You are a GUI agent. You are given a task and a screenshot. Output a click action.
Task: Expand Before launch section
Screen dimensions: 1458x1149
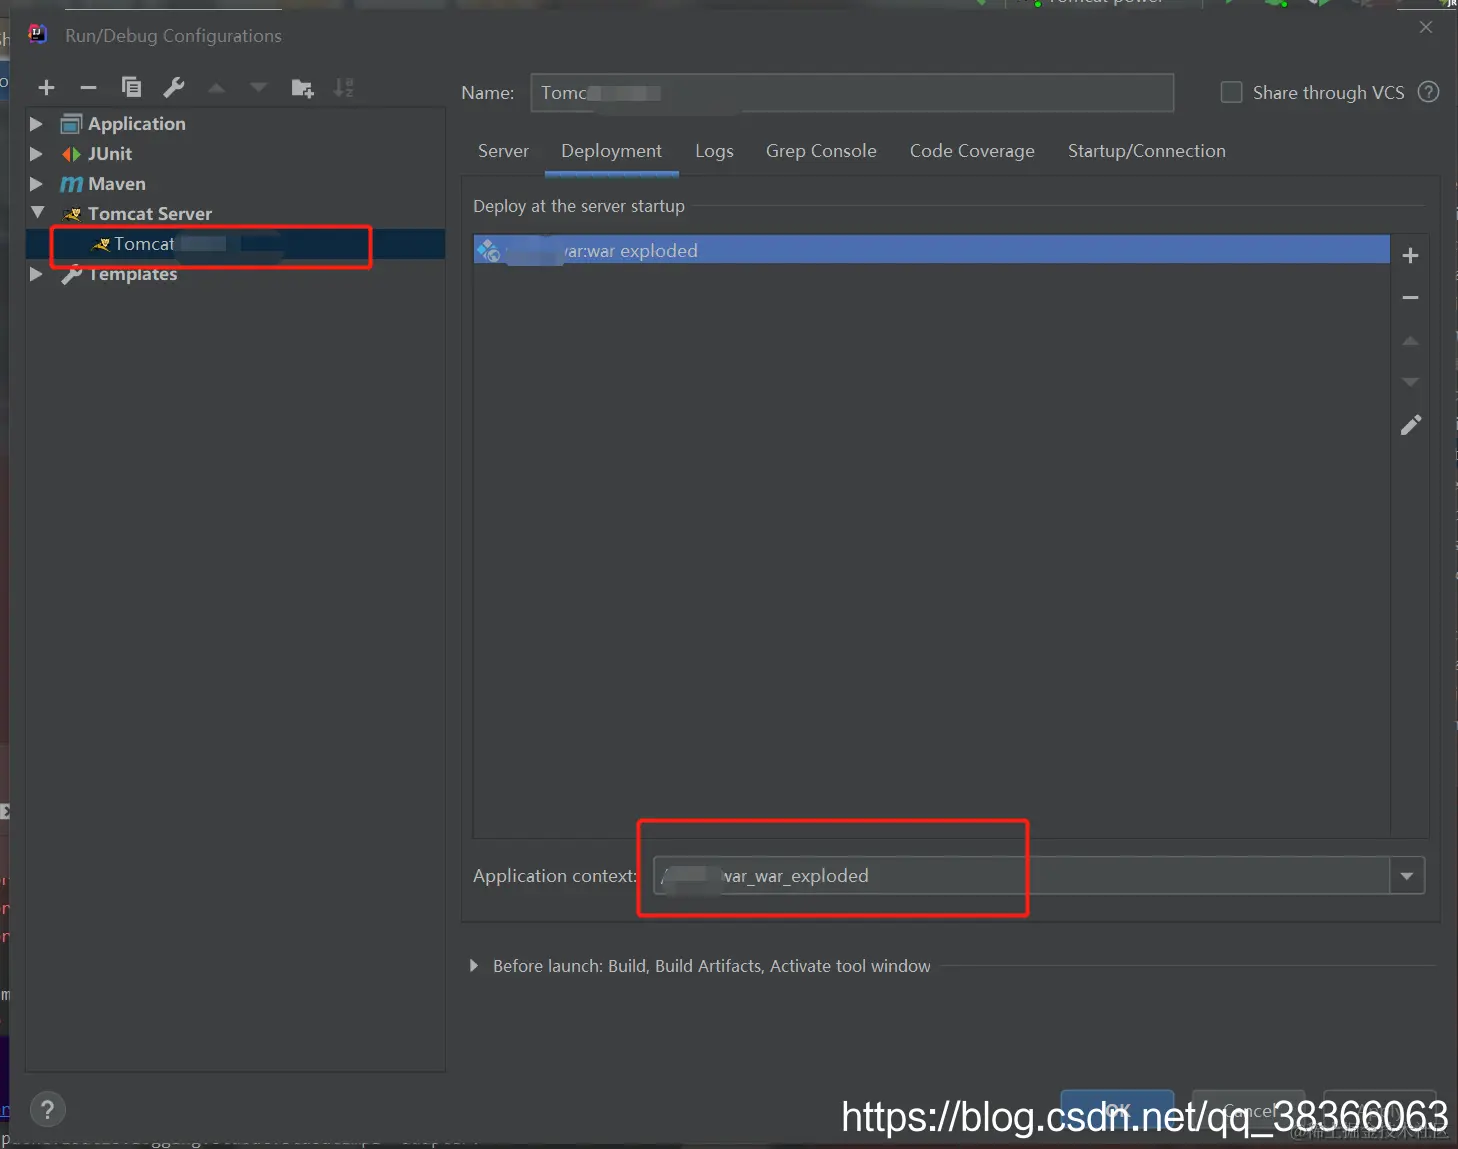click(x=474, y=966)
